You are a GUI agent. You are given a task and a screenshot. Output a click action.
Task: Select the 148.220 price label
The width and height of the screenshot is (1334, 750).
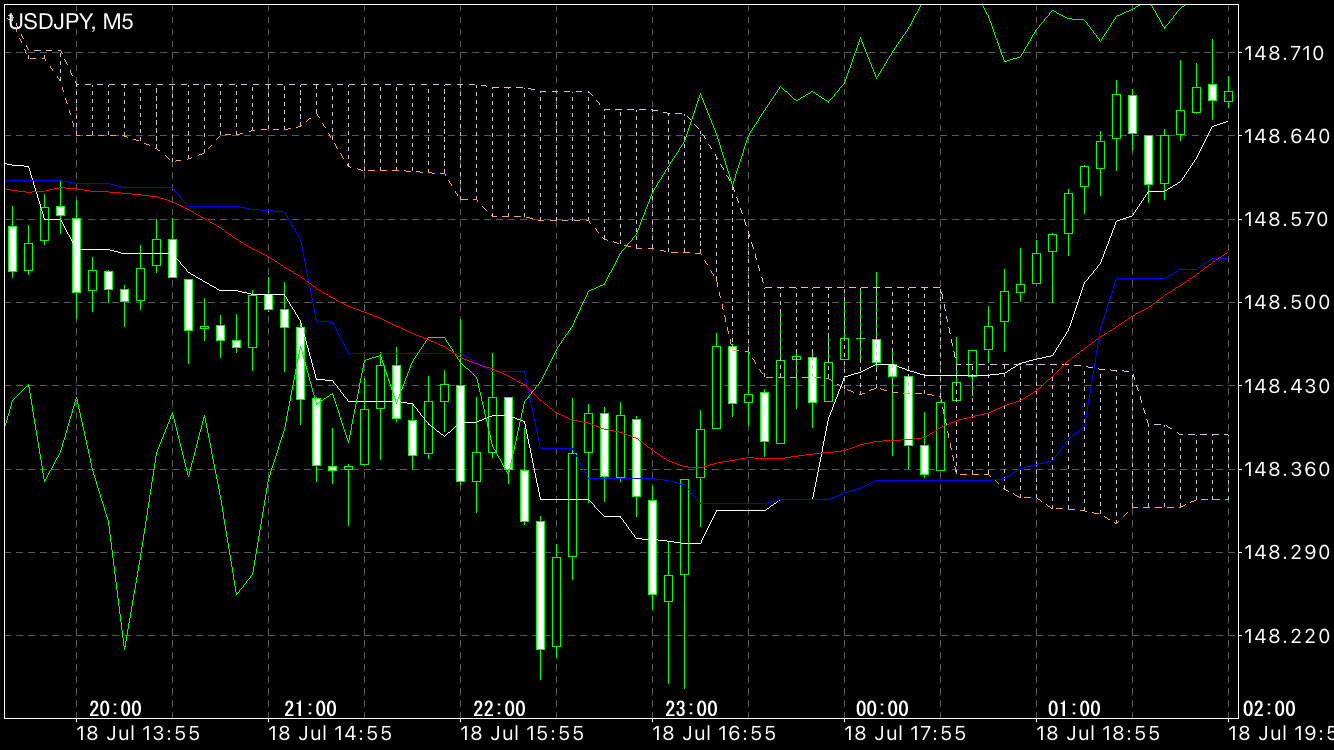pyautogui.click(x=1287, y=635)
